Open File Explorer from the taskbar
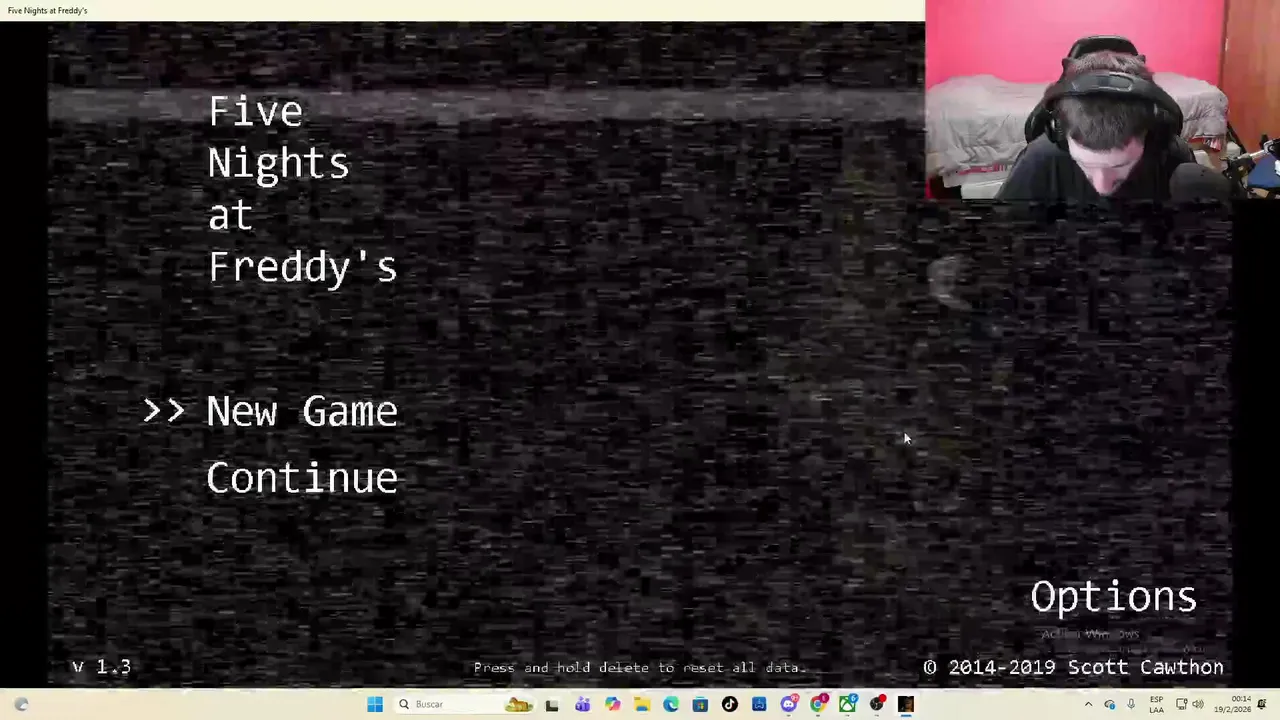This screenshot has height=720, width=1280. (x=641, y=704)
